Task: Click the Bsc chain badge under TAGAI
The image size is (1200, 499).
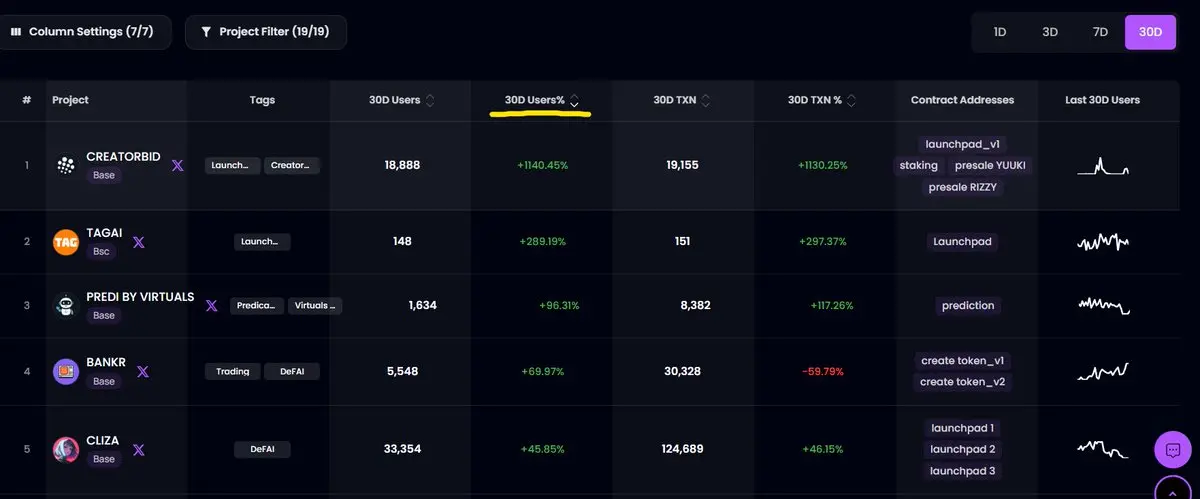Action: click(x=102, y=251)
